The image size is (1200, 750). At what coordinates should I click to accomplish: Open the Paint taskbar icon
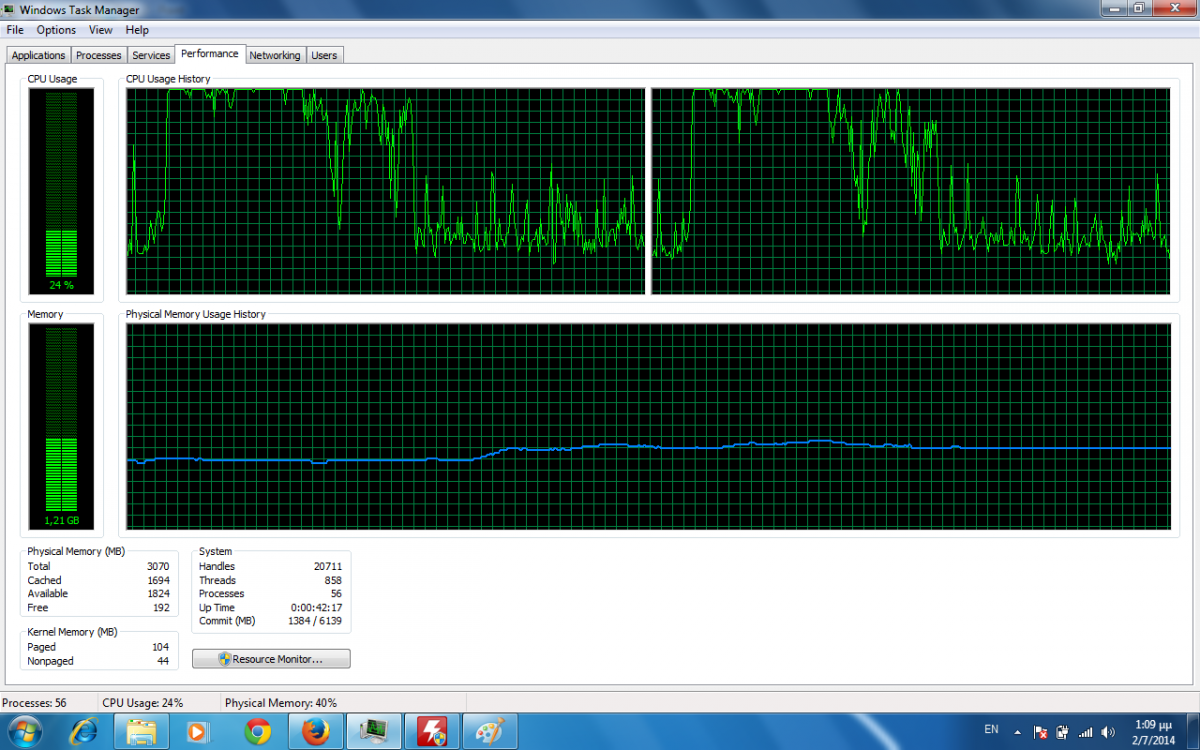tap(491, 731)
